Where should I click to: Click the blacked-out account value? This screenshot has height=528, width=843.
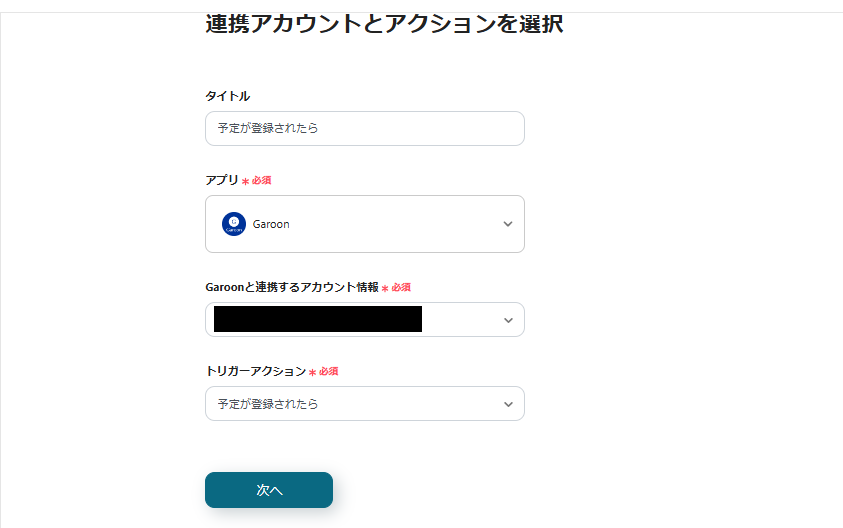click(x=317, y=320)
